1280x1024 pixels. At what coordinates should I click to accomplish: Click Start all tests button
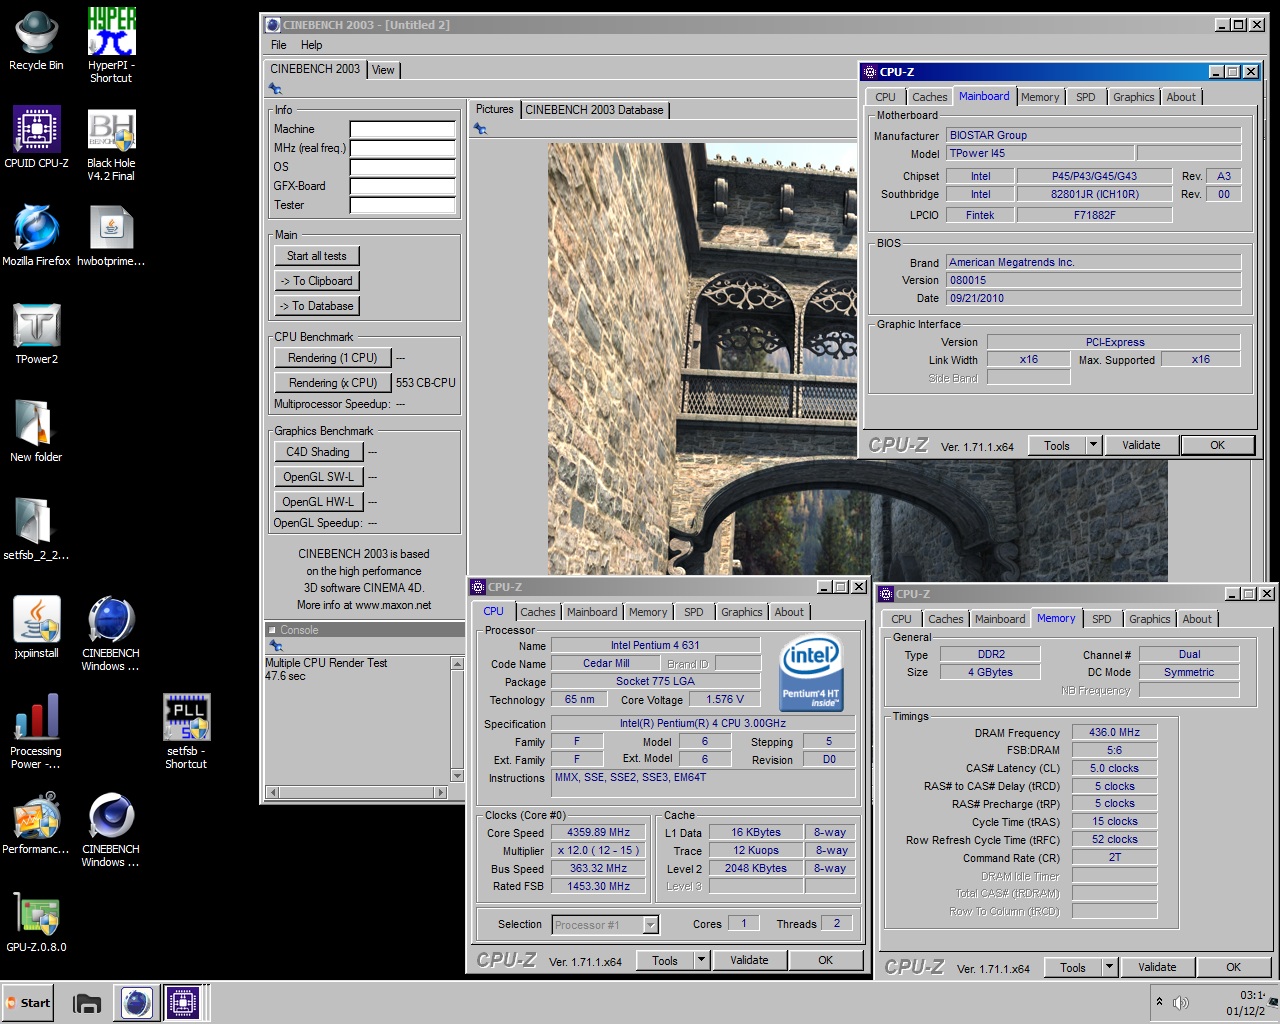[x=317, y=256]
